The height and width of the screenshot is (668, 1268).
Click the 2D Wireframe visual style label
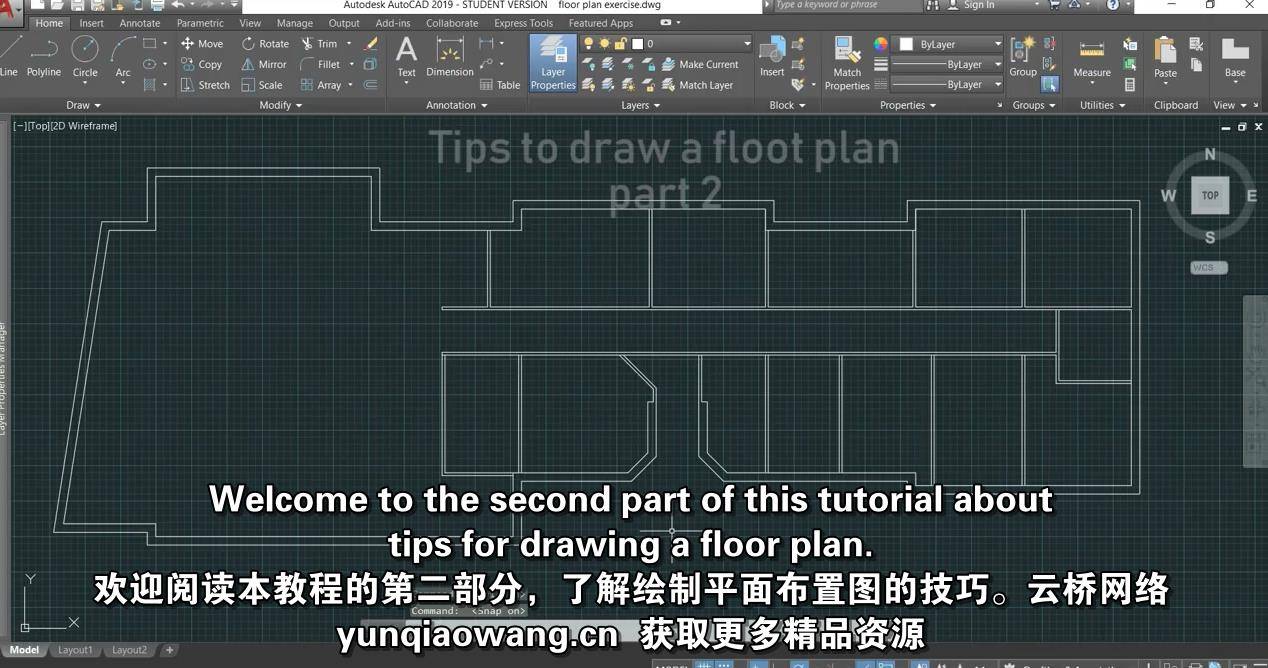click(x=85, y=126)
